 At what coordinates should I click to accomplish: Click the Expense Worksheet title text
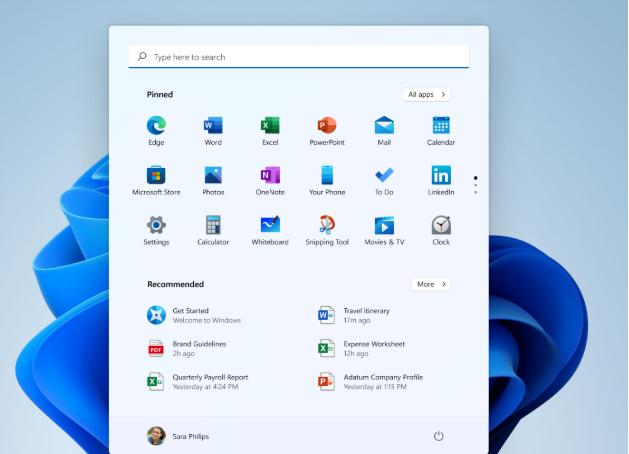pyautogui.click(x=374, y=344)
